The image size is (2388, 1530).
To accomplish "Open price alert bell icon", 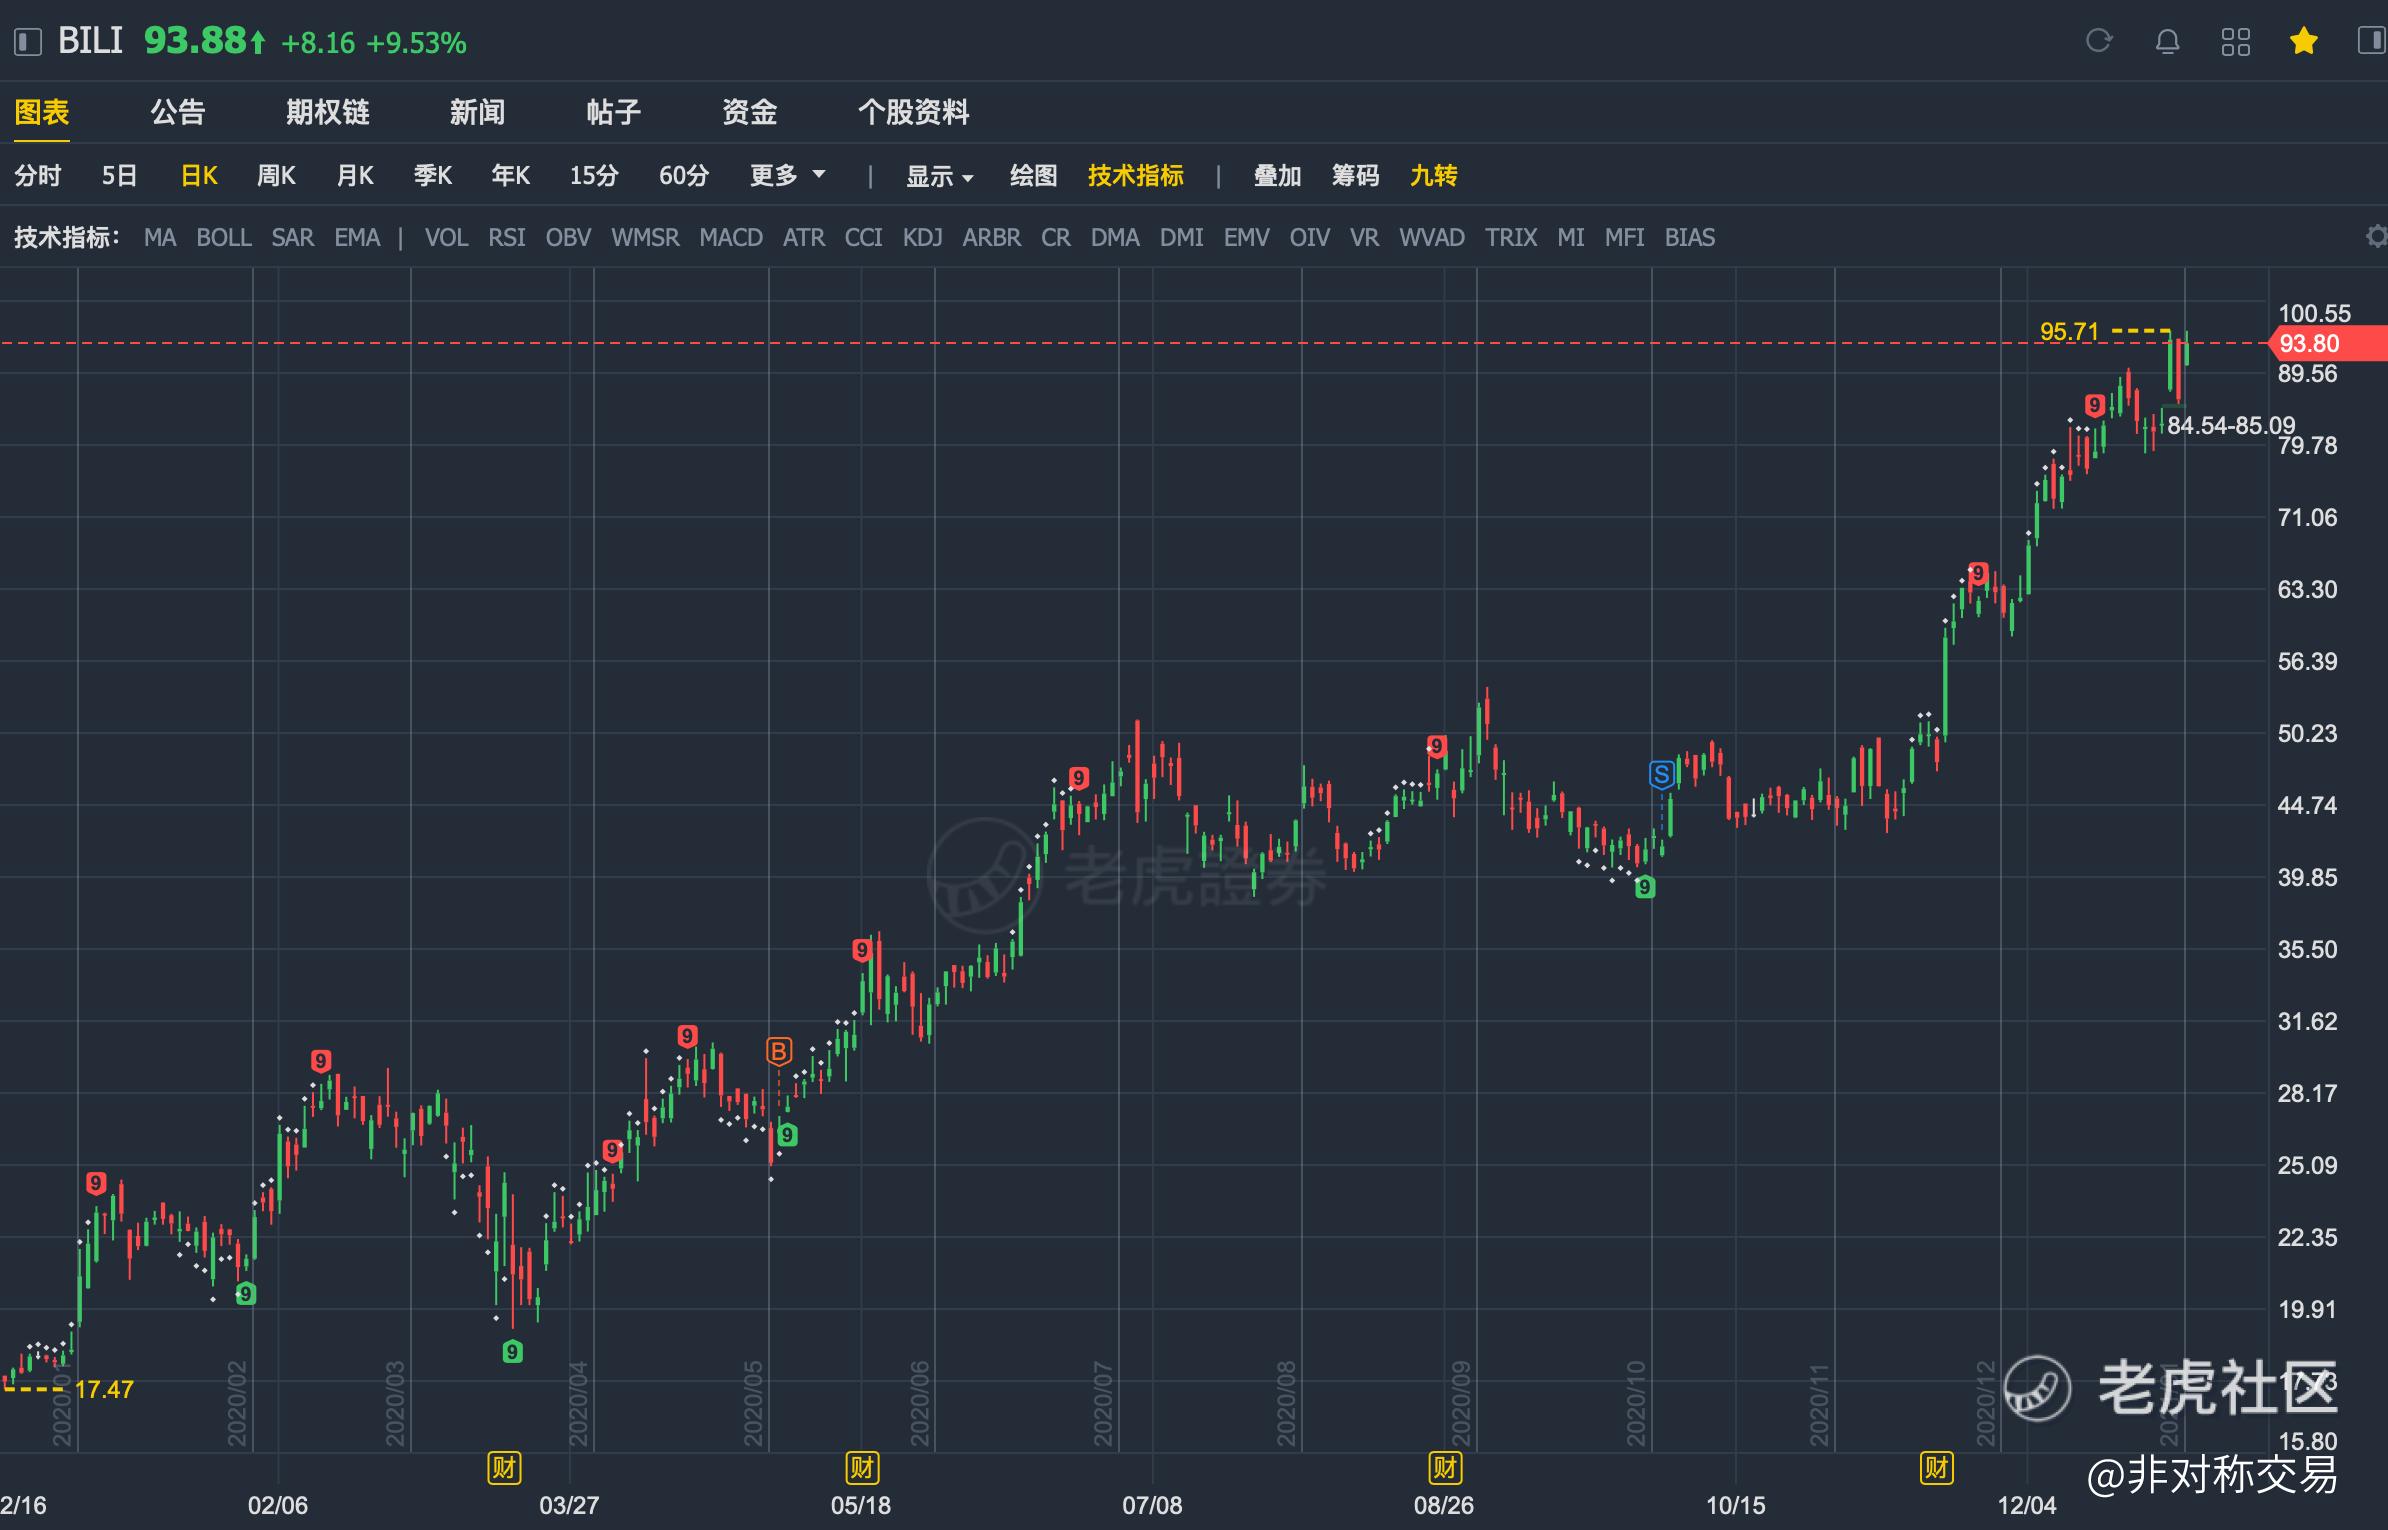I will (x=2167, y=41).
